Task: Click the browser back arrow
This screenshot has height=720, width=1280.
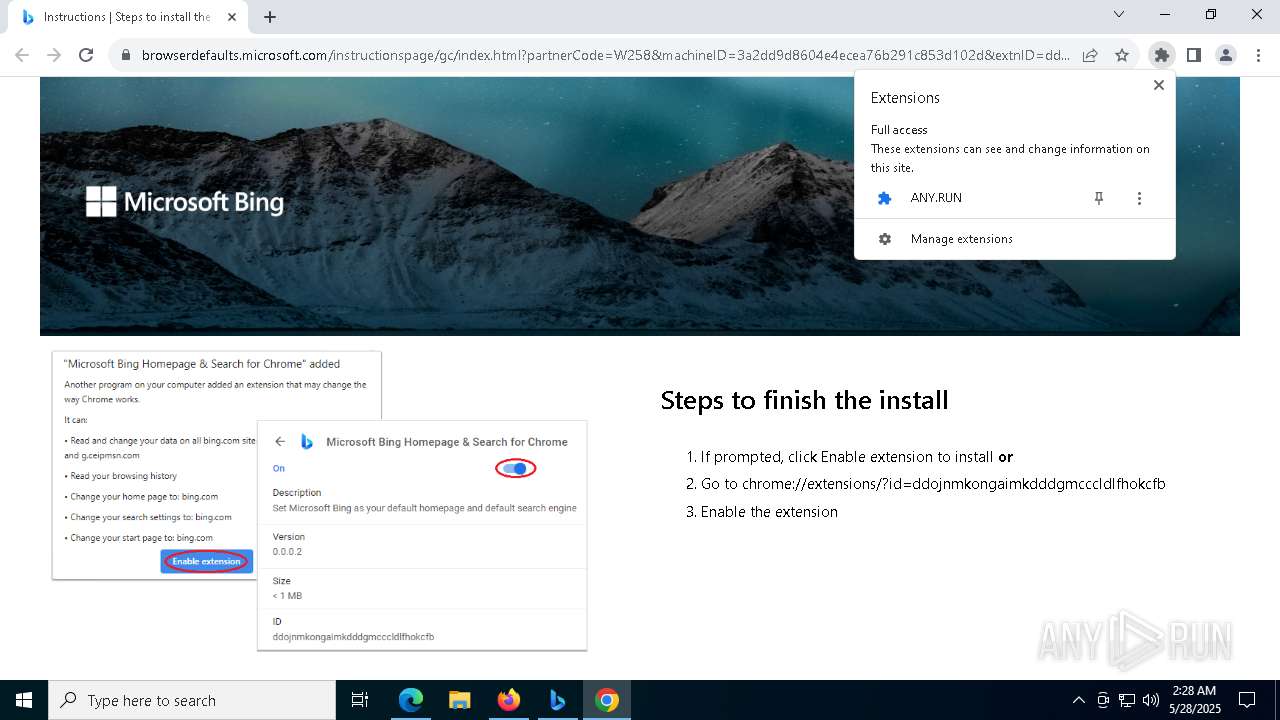Action: (22, 55)
